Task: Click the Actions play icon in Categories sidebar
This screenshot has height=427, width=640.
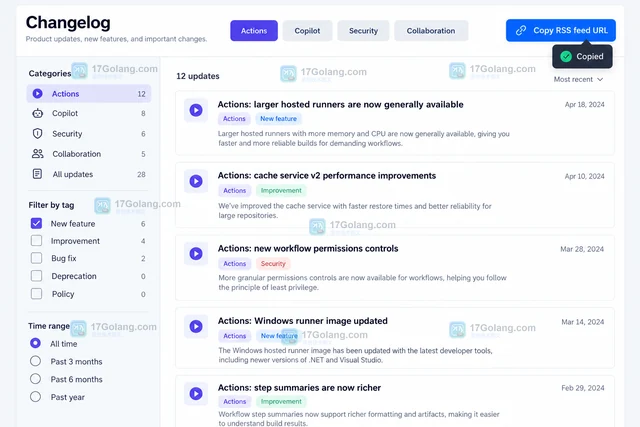Action: click(37, 93)
